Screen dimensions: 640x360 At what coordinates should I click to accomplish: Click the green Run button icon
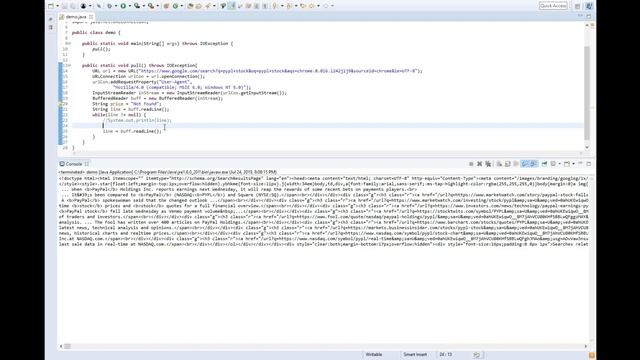point(123,6)
